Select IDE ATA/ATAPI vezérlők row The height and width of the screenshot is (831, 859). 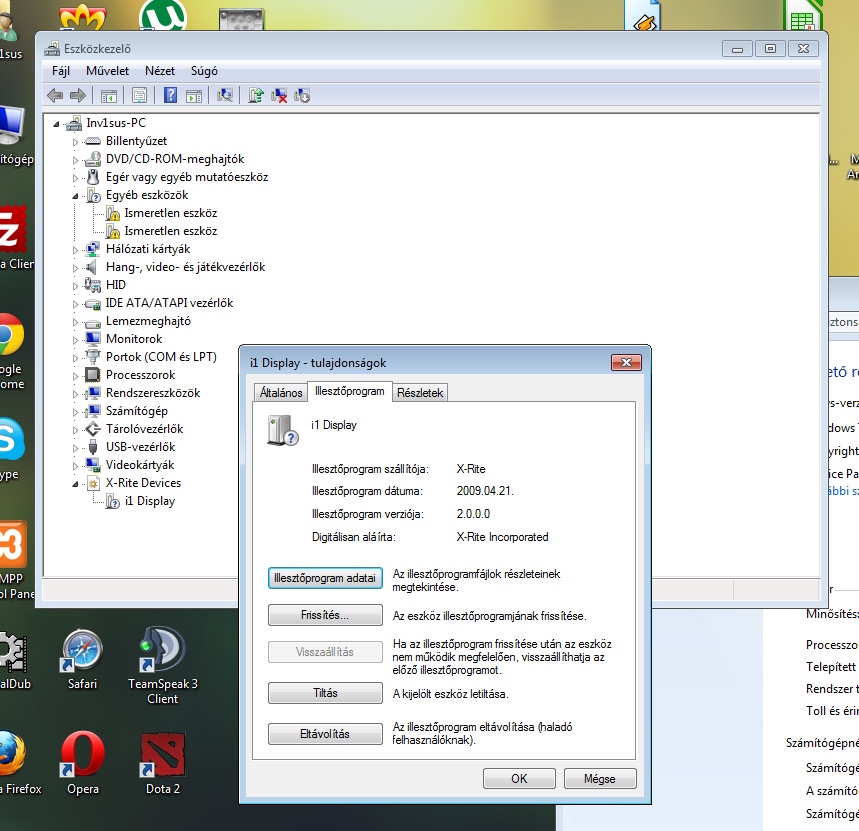click(169, 303)
